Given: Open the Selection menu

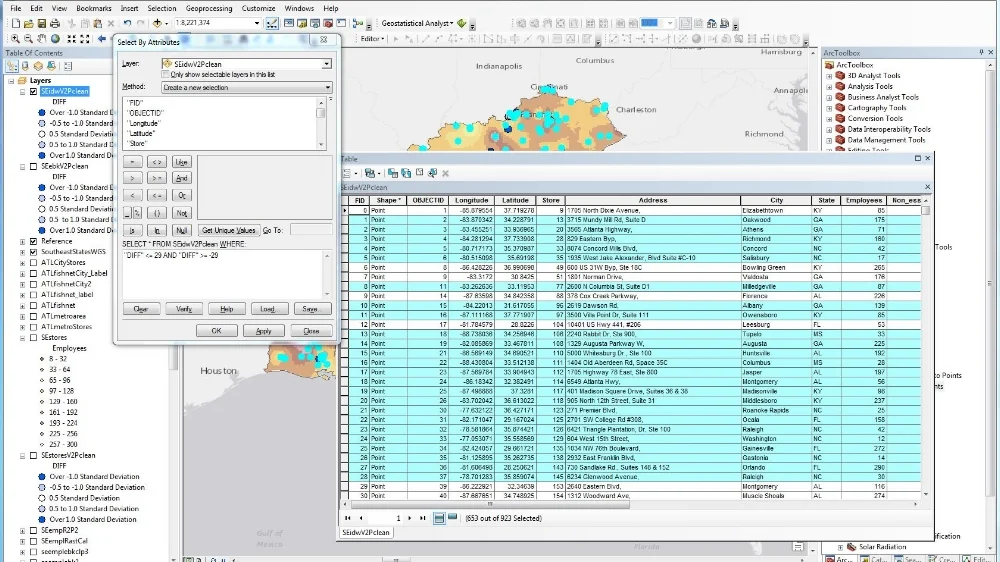Looking at the screenshot, I should coord(161,8).
